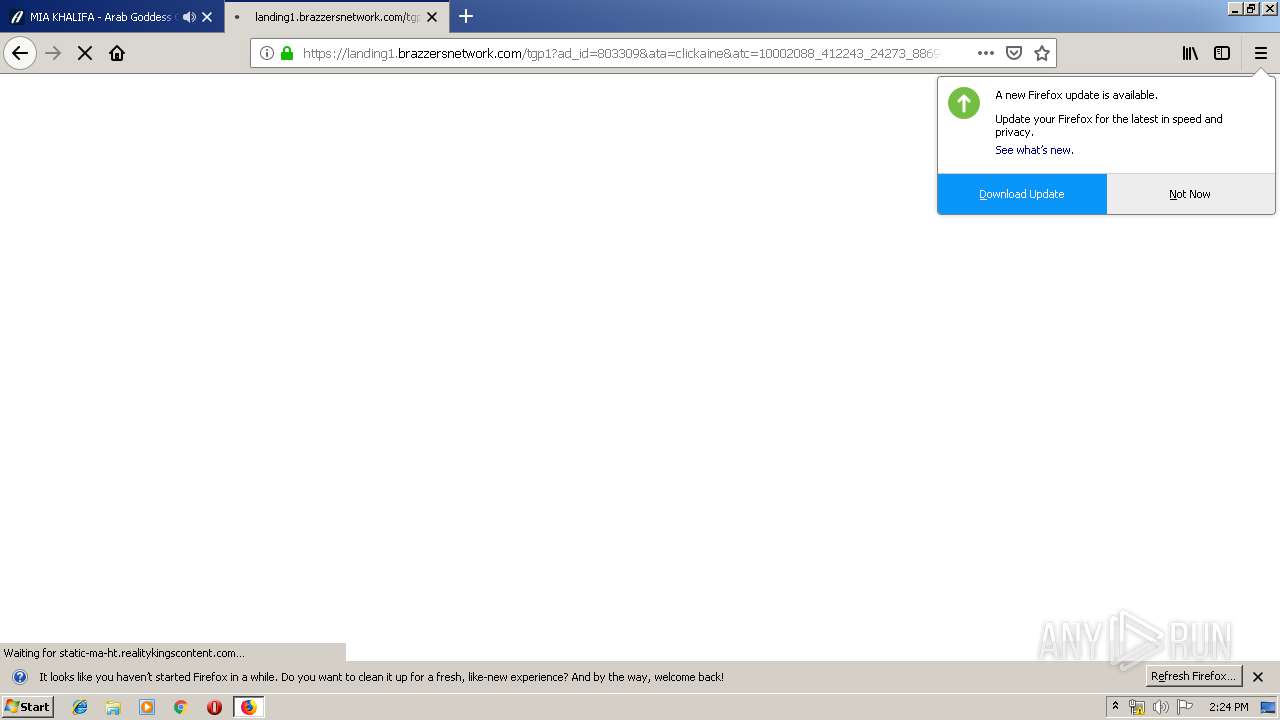1280x720 pixels.
Task: Click the Firefox taskbar button
Action: pyautogui.click(x=248, y=707)
